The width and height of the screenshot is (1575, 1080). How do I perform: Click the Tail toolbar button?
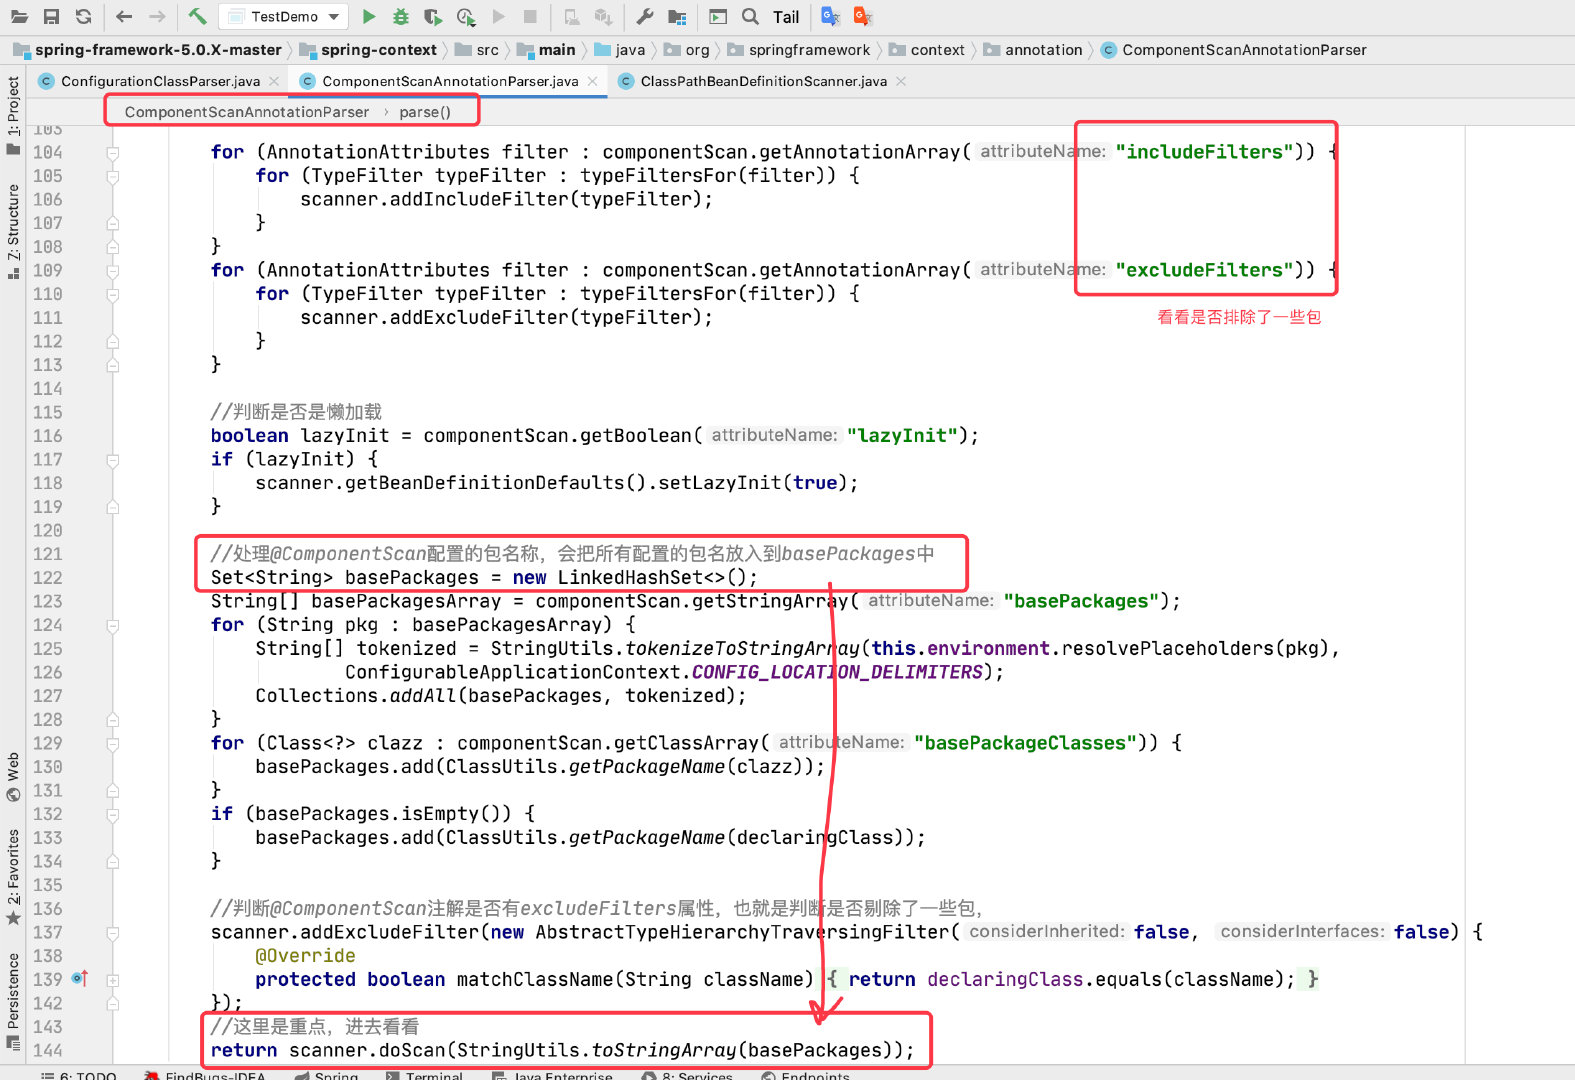click(786, 17)
